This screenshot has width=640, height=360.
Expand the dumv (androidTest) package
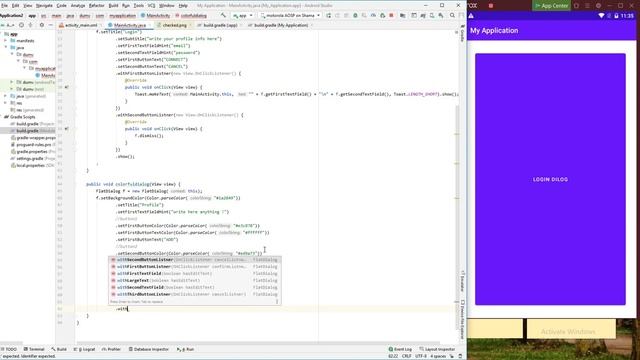[12, 82]
